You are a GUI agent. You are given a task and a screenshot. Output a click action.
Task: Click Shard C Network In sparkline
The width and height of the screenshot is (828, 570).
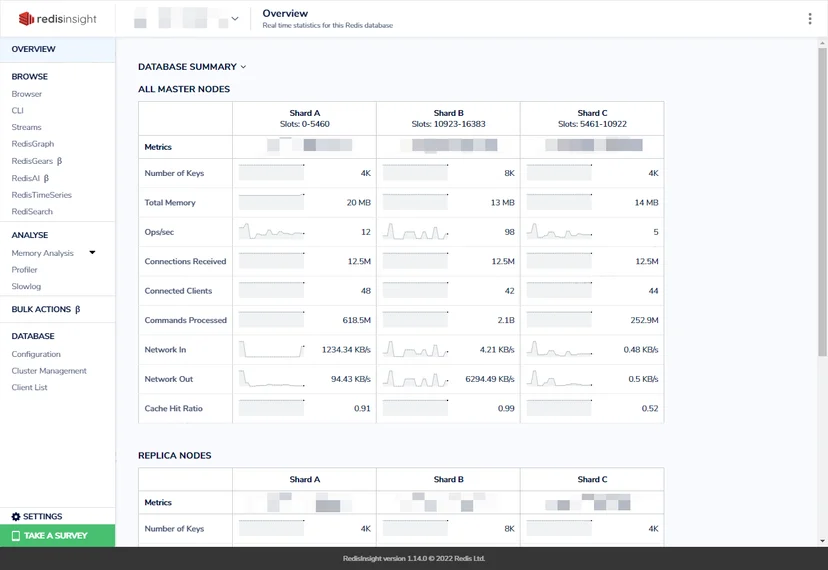click(x=559, y=349)
